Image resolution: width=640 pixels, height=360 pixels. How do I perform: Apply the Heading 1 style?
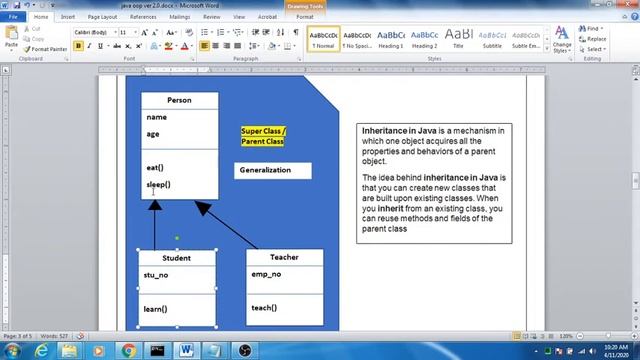point(391,39)
